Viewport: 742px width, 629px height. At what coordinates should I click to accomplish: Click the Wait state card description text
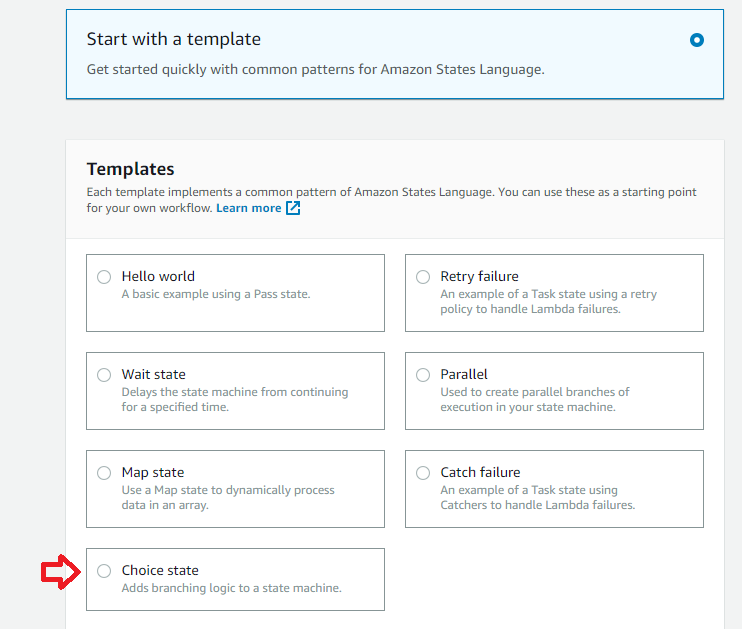(x=234, y=400)
